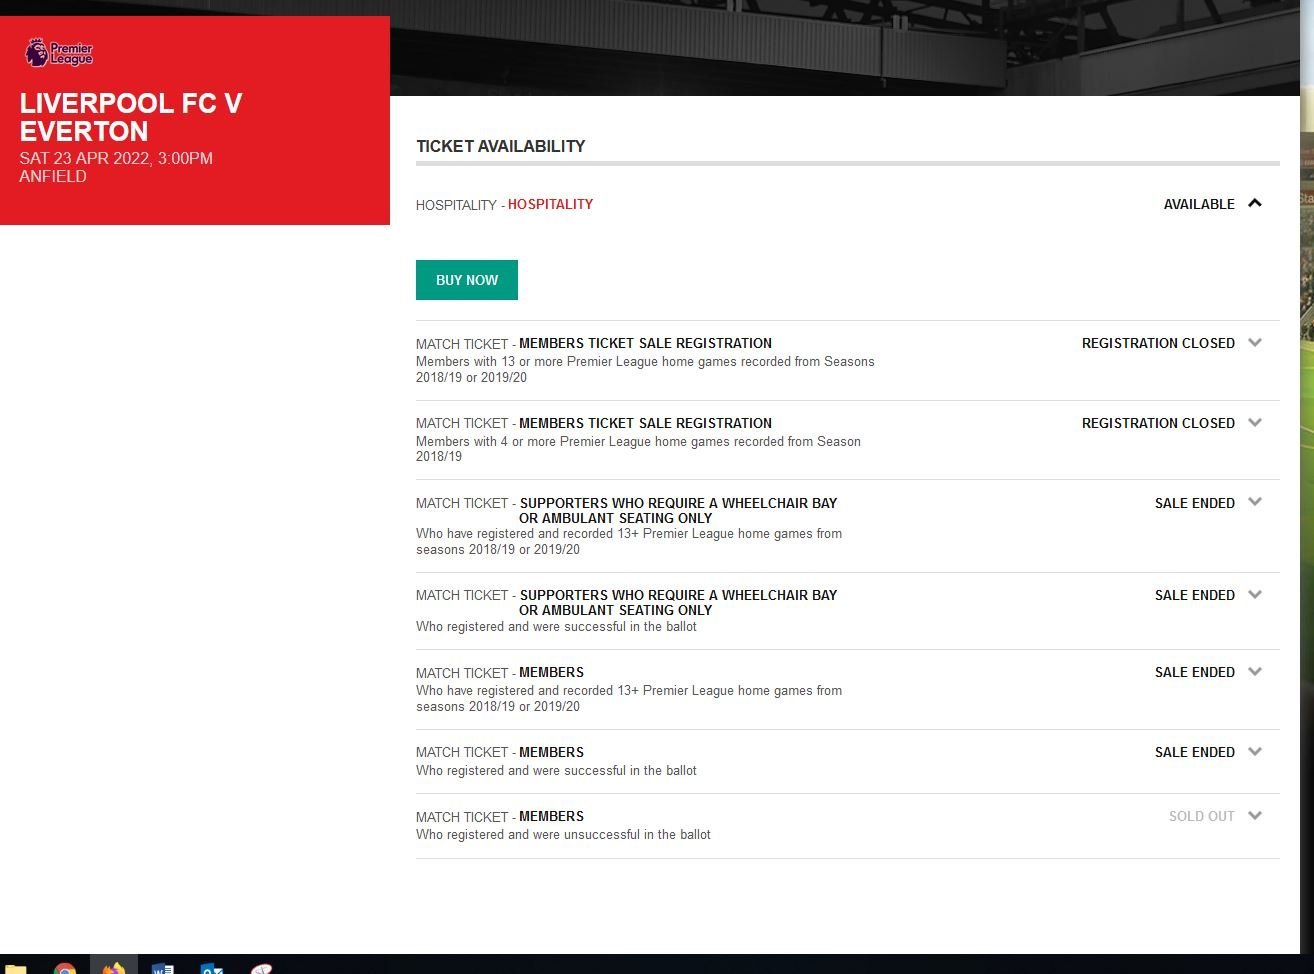This screenshot has width=1314, height=974.
Task: Switch to Firefox in the taskbar
Action: pyautogui.click(x=113, y=967)
